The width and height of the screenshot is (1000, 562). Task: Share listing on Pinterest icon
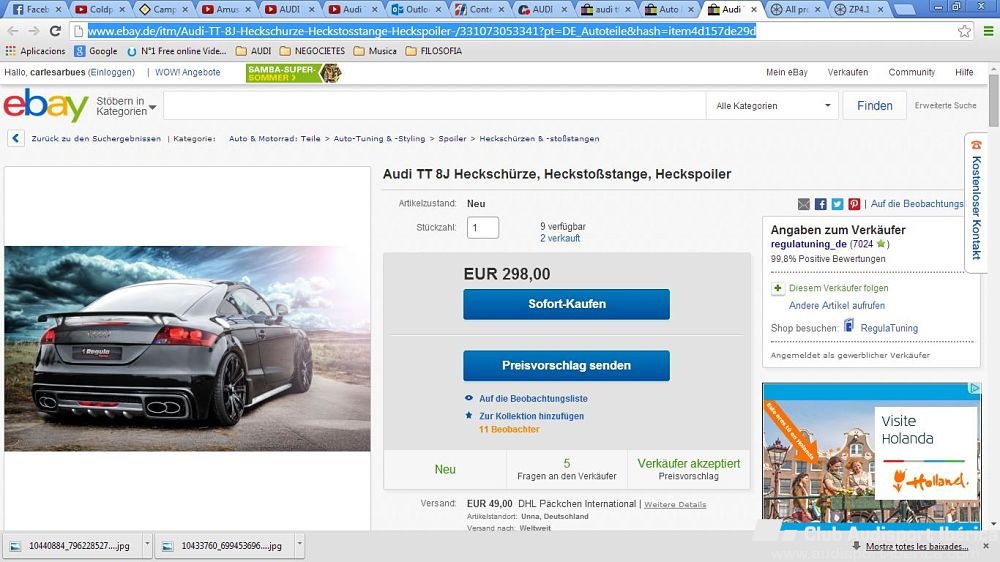click(855, 204)
